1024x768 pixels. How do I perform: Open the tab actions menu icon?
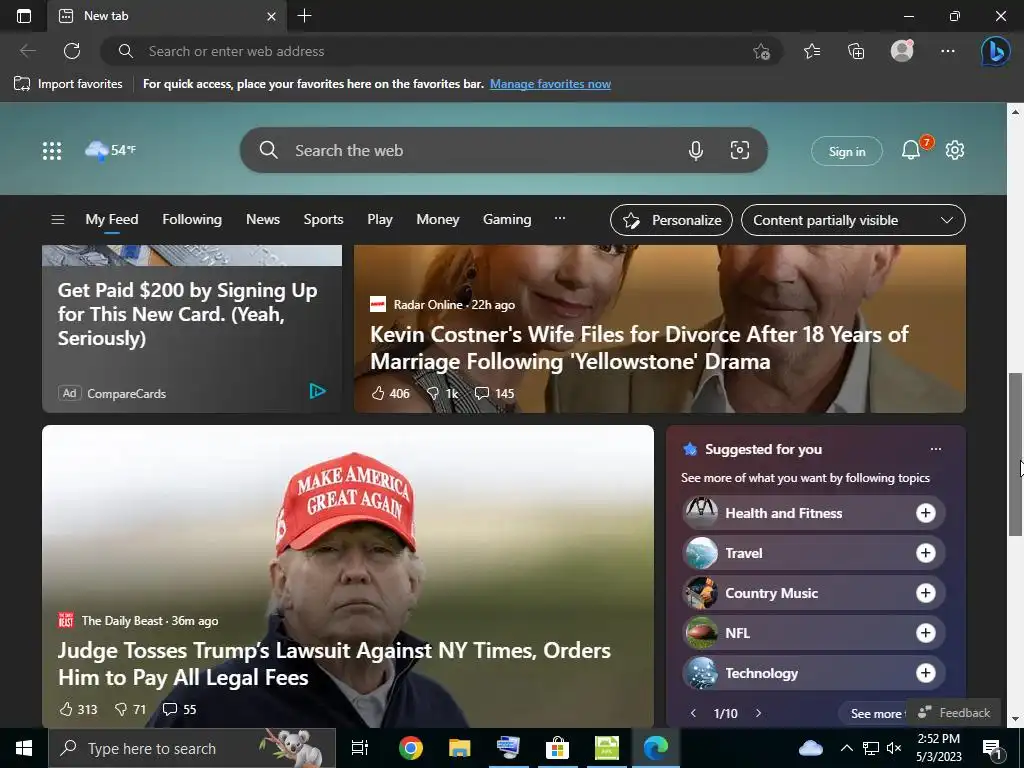coord(24,16)
